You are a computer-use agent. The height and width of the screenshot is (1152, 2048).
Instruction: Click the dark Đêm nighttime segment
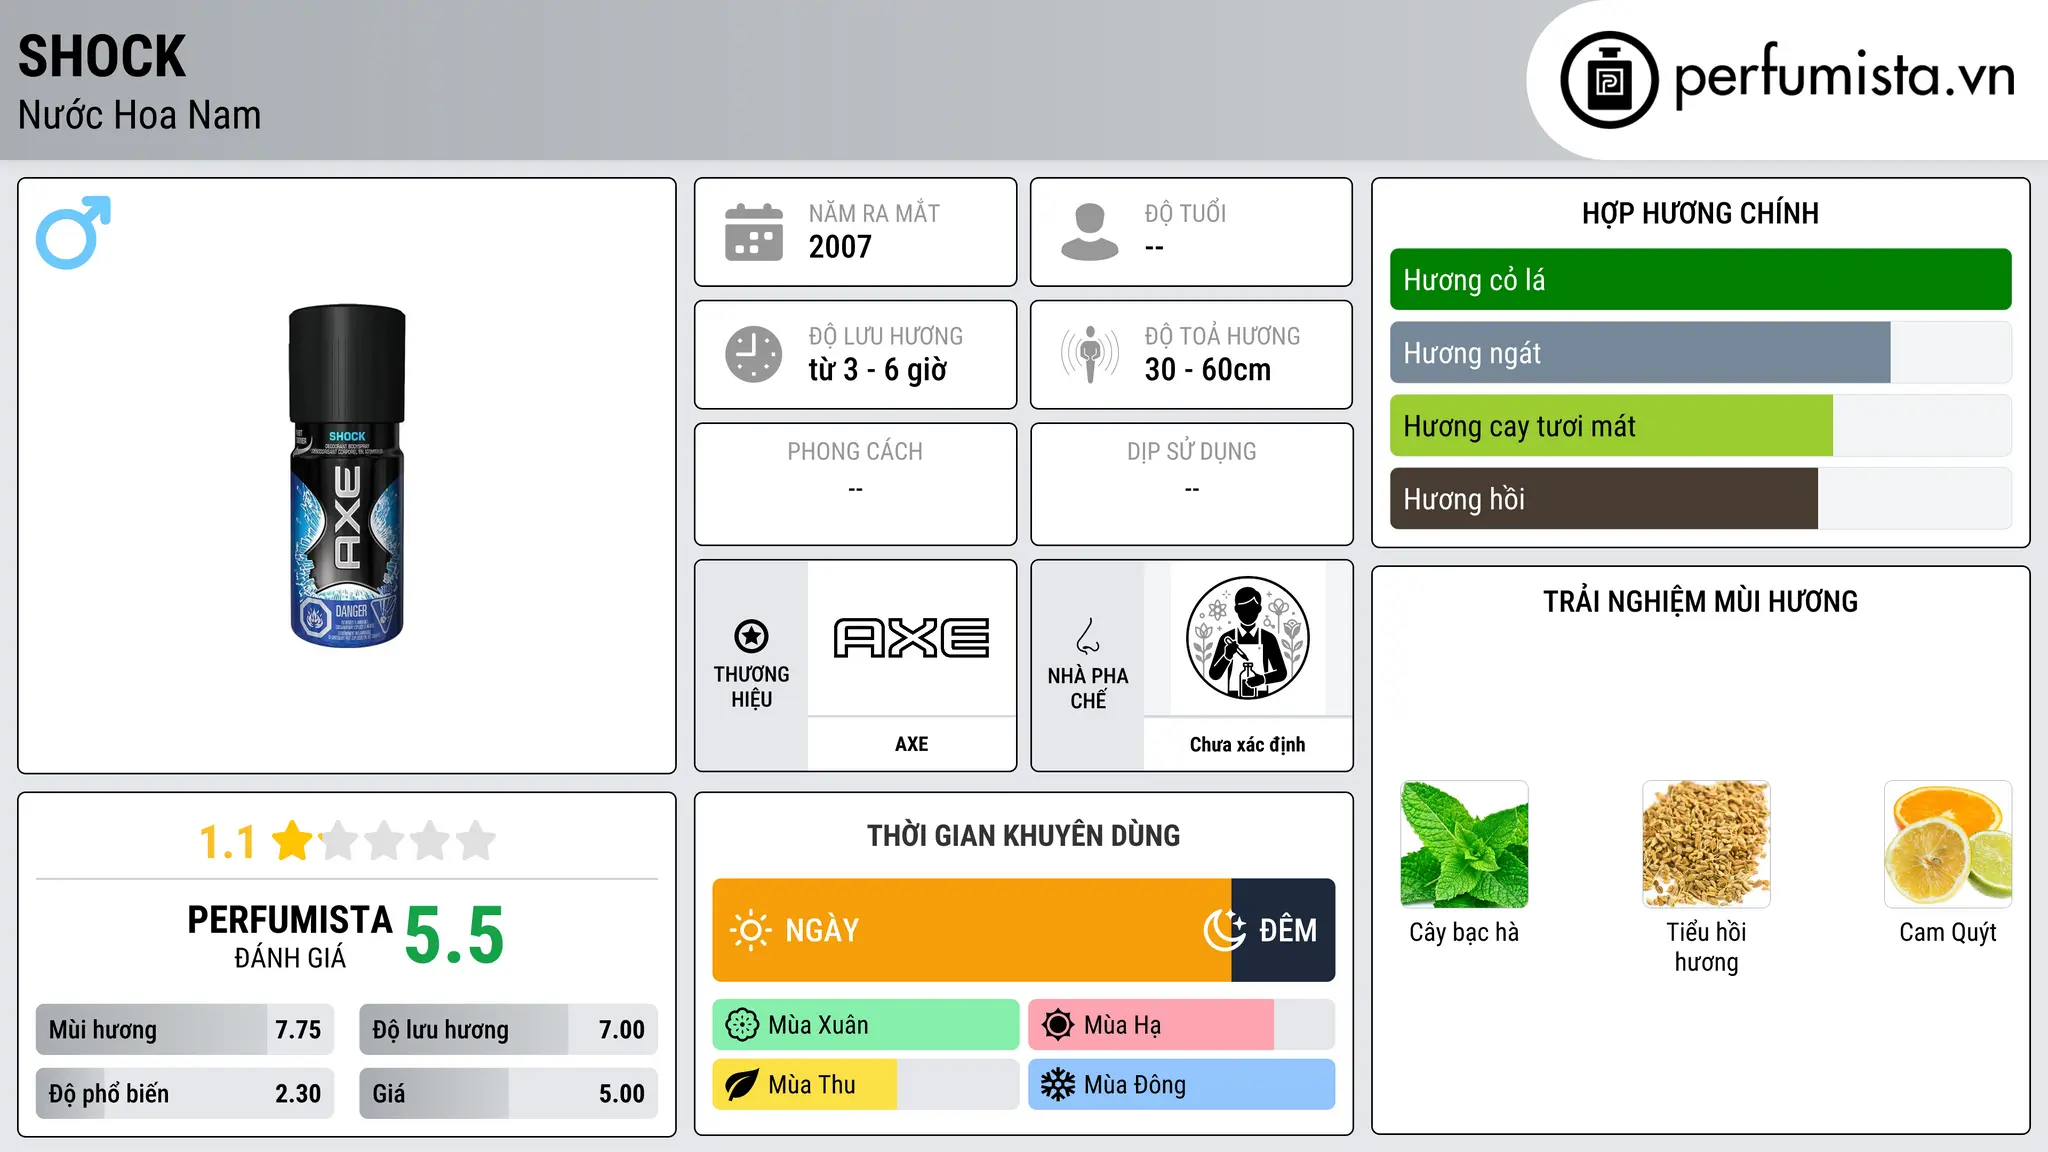point(1284,930)
